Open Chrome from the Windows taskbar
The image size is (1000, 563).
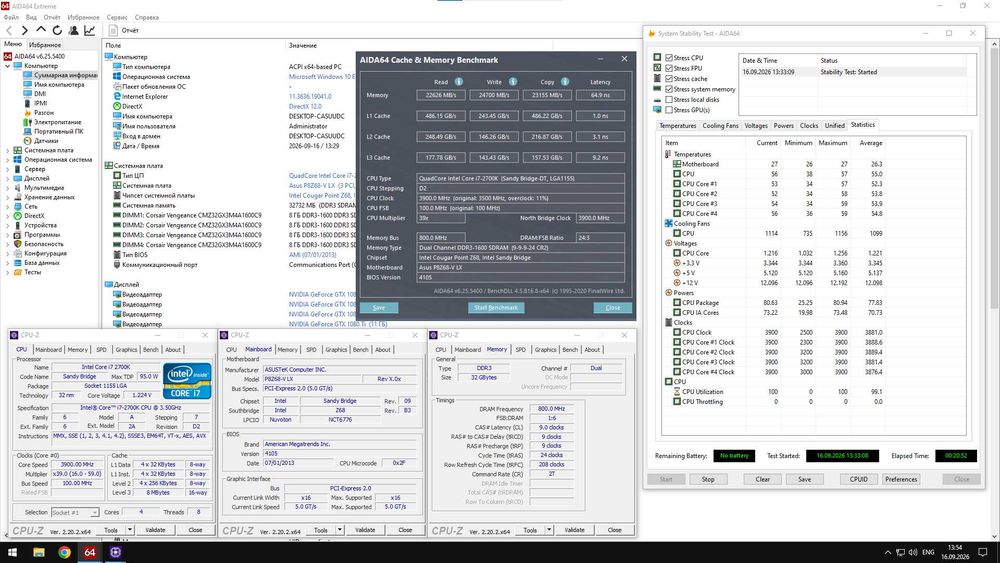[x=64, y=552]
